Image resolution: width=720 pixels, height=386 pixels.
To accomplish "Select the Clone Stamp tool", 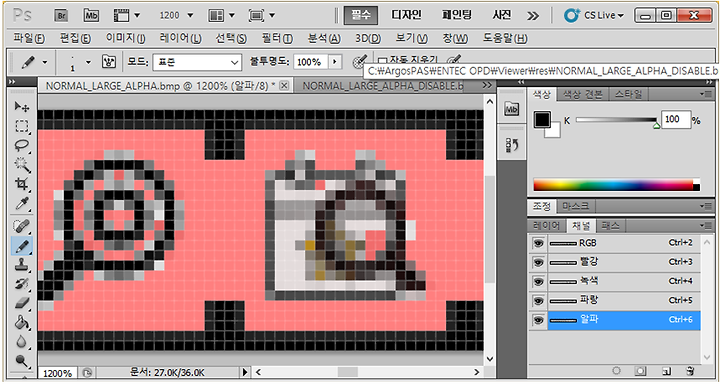I will [x=22, y=265].
